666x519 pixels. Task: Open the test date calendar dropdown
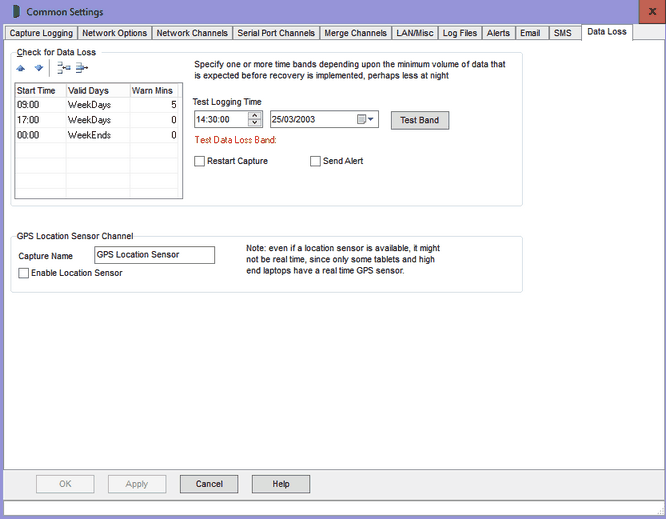point(370,120)
